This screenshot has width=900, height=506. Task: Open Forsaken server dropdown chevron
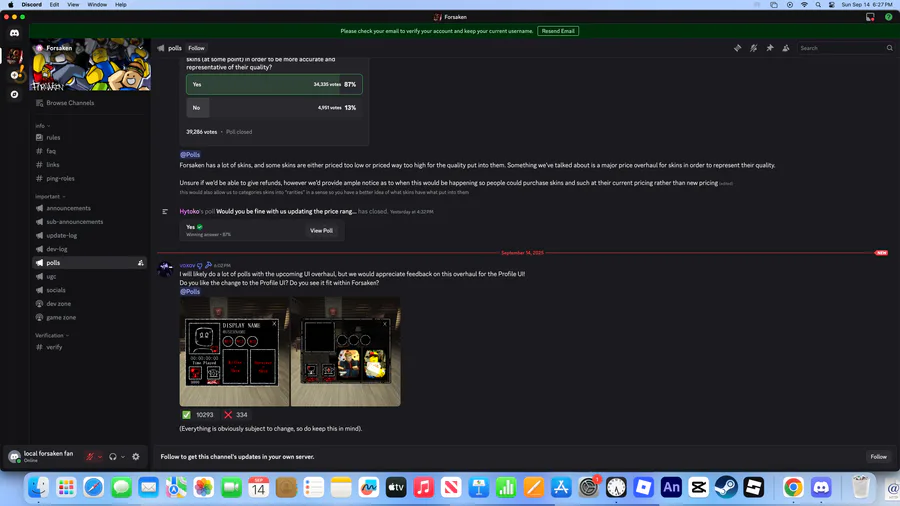[x=141, y=48]
